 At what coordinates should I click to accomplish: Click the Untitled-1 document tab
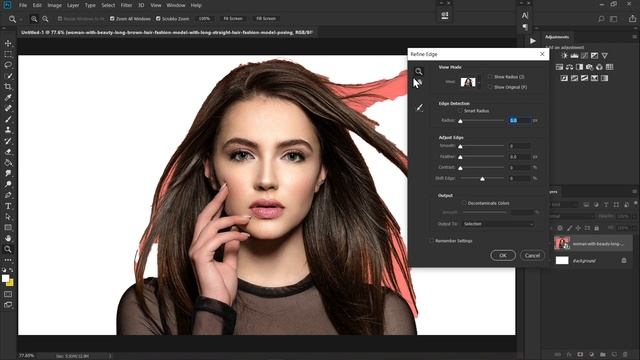[167, 32]
